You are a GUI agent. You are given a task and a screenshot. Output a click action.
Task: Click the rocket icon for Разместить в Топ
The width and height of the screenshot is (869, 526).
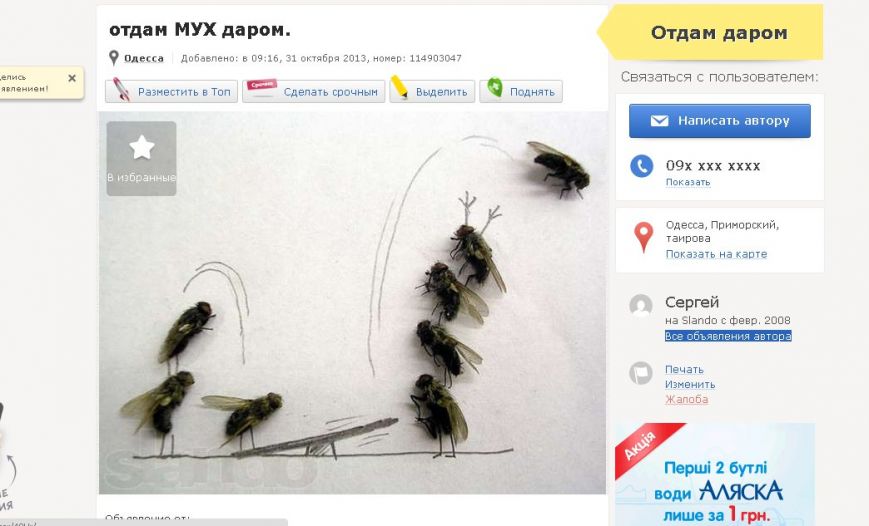pos(121,90)
